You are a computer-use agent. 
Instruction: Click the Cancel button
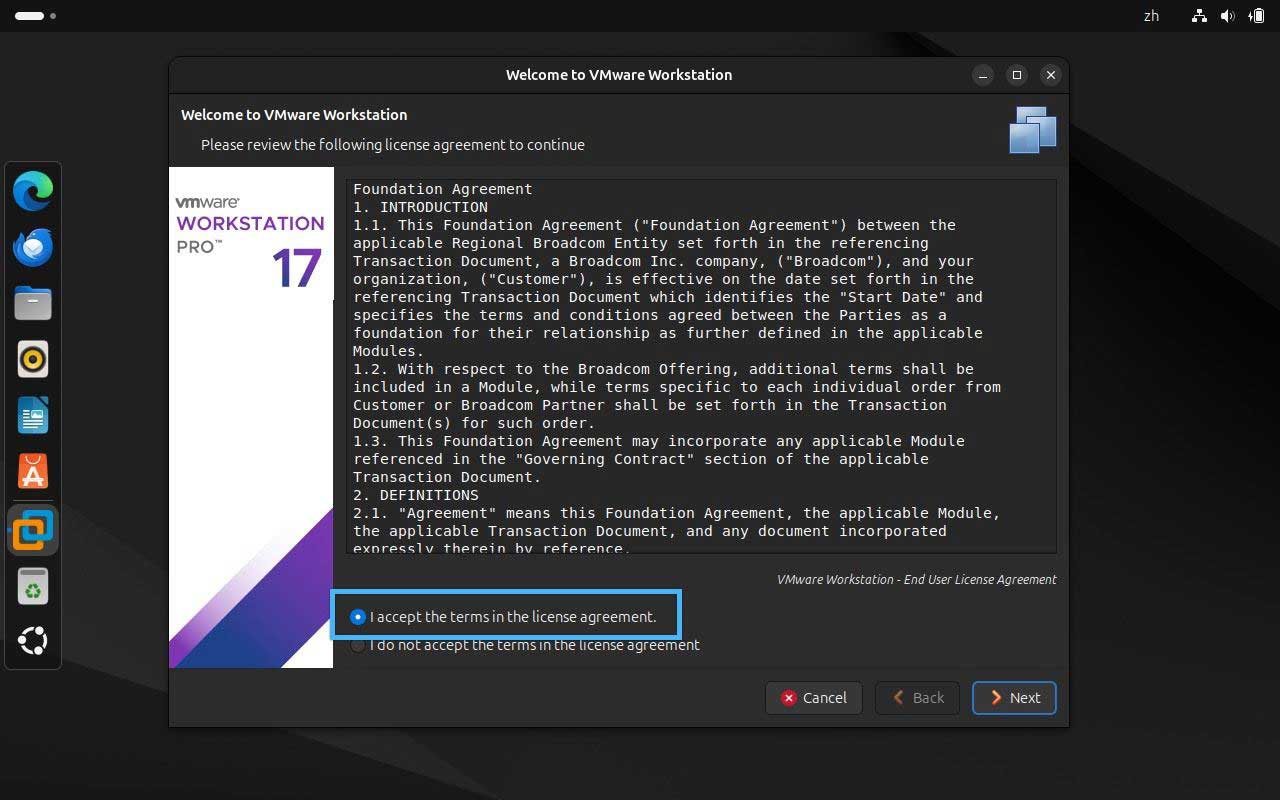tap(814, 698)
